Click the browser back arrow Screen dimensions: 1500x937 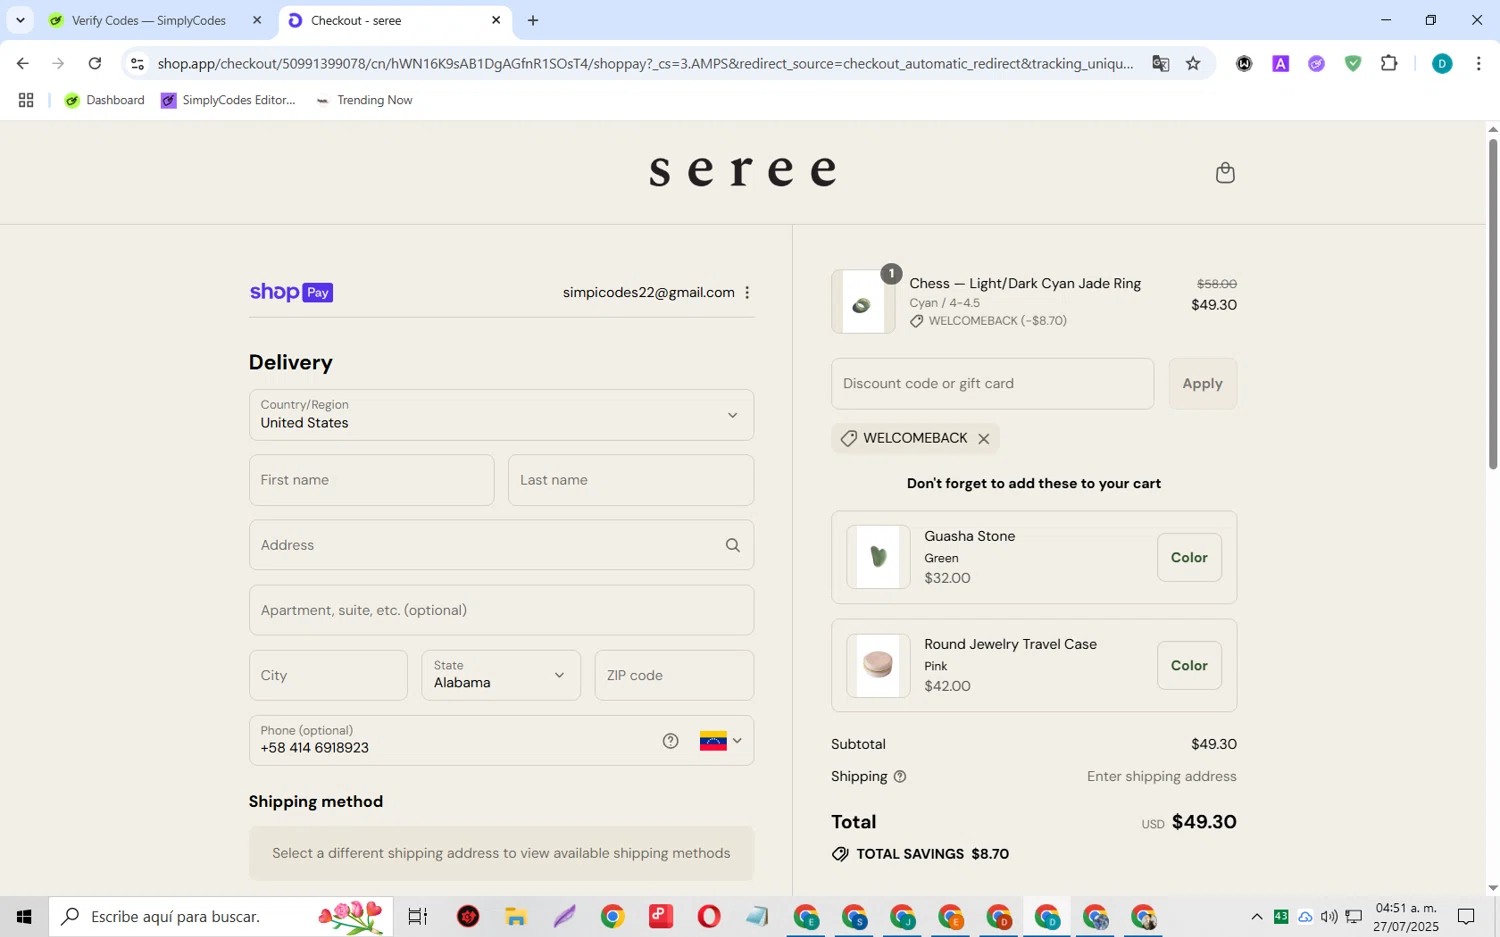22,63
